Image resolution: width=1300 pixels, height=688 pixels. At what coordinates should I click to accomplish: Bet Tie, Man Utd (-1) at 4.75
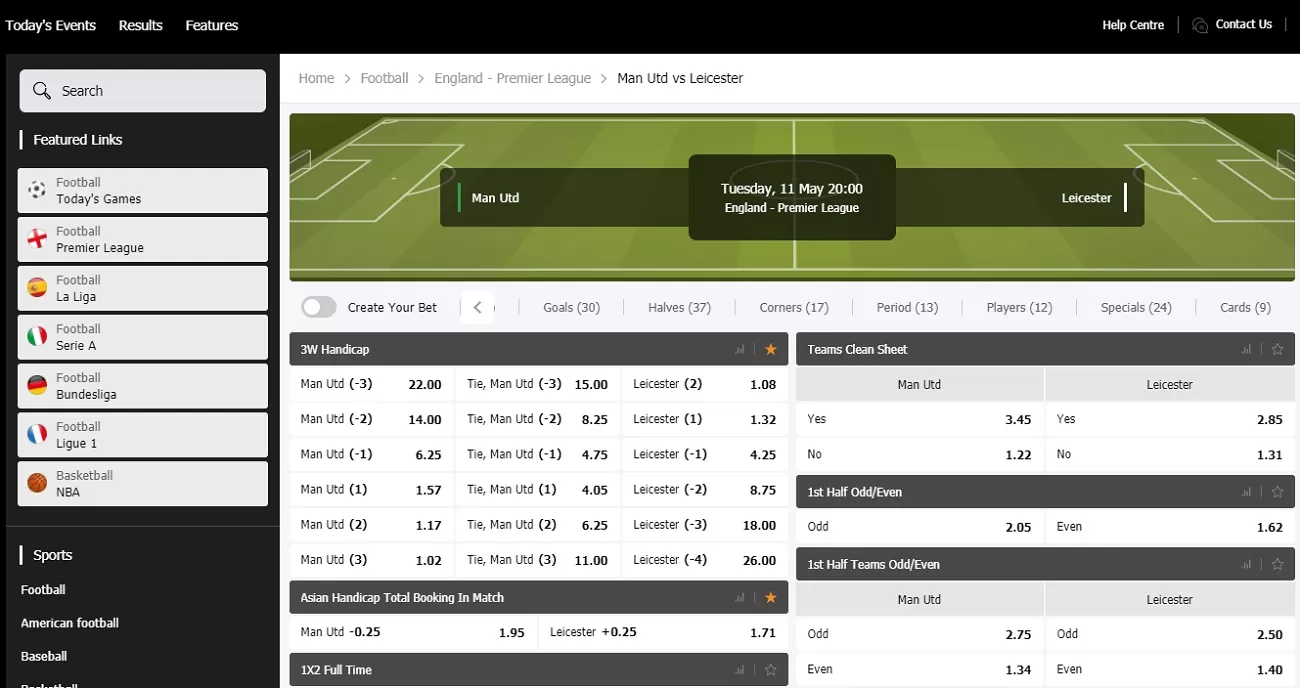pos(538,454)
